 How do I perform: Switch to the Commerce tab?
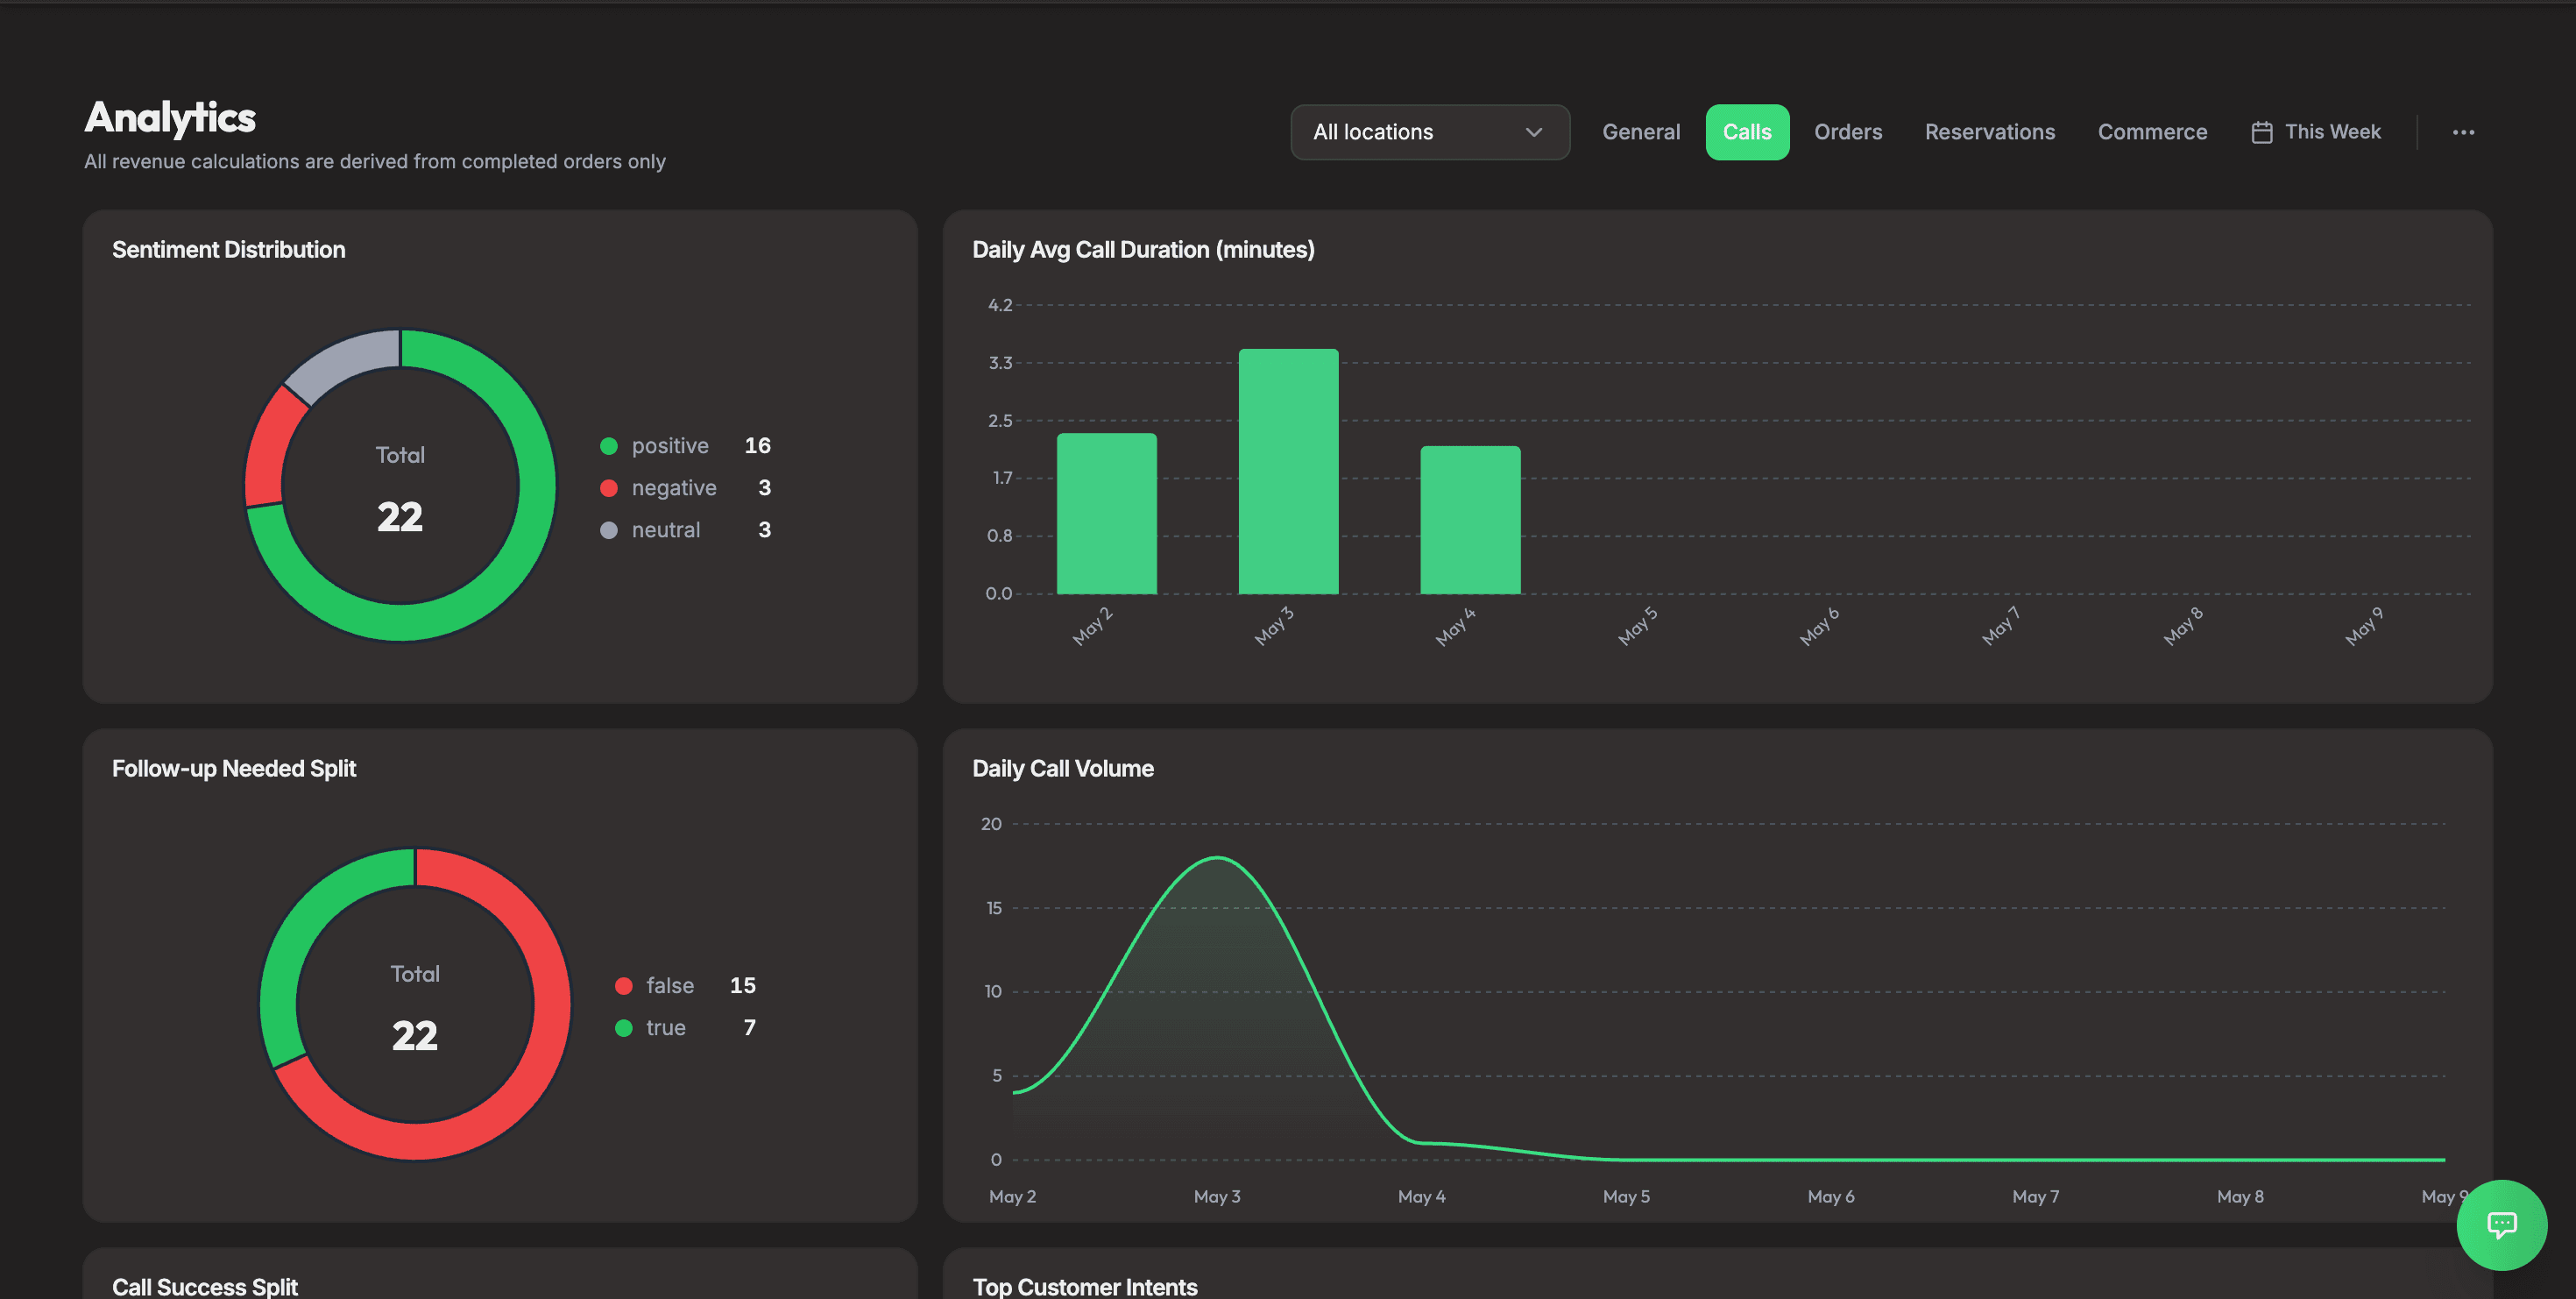click(x=2152, y=132)
